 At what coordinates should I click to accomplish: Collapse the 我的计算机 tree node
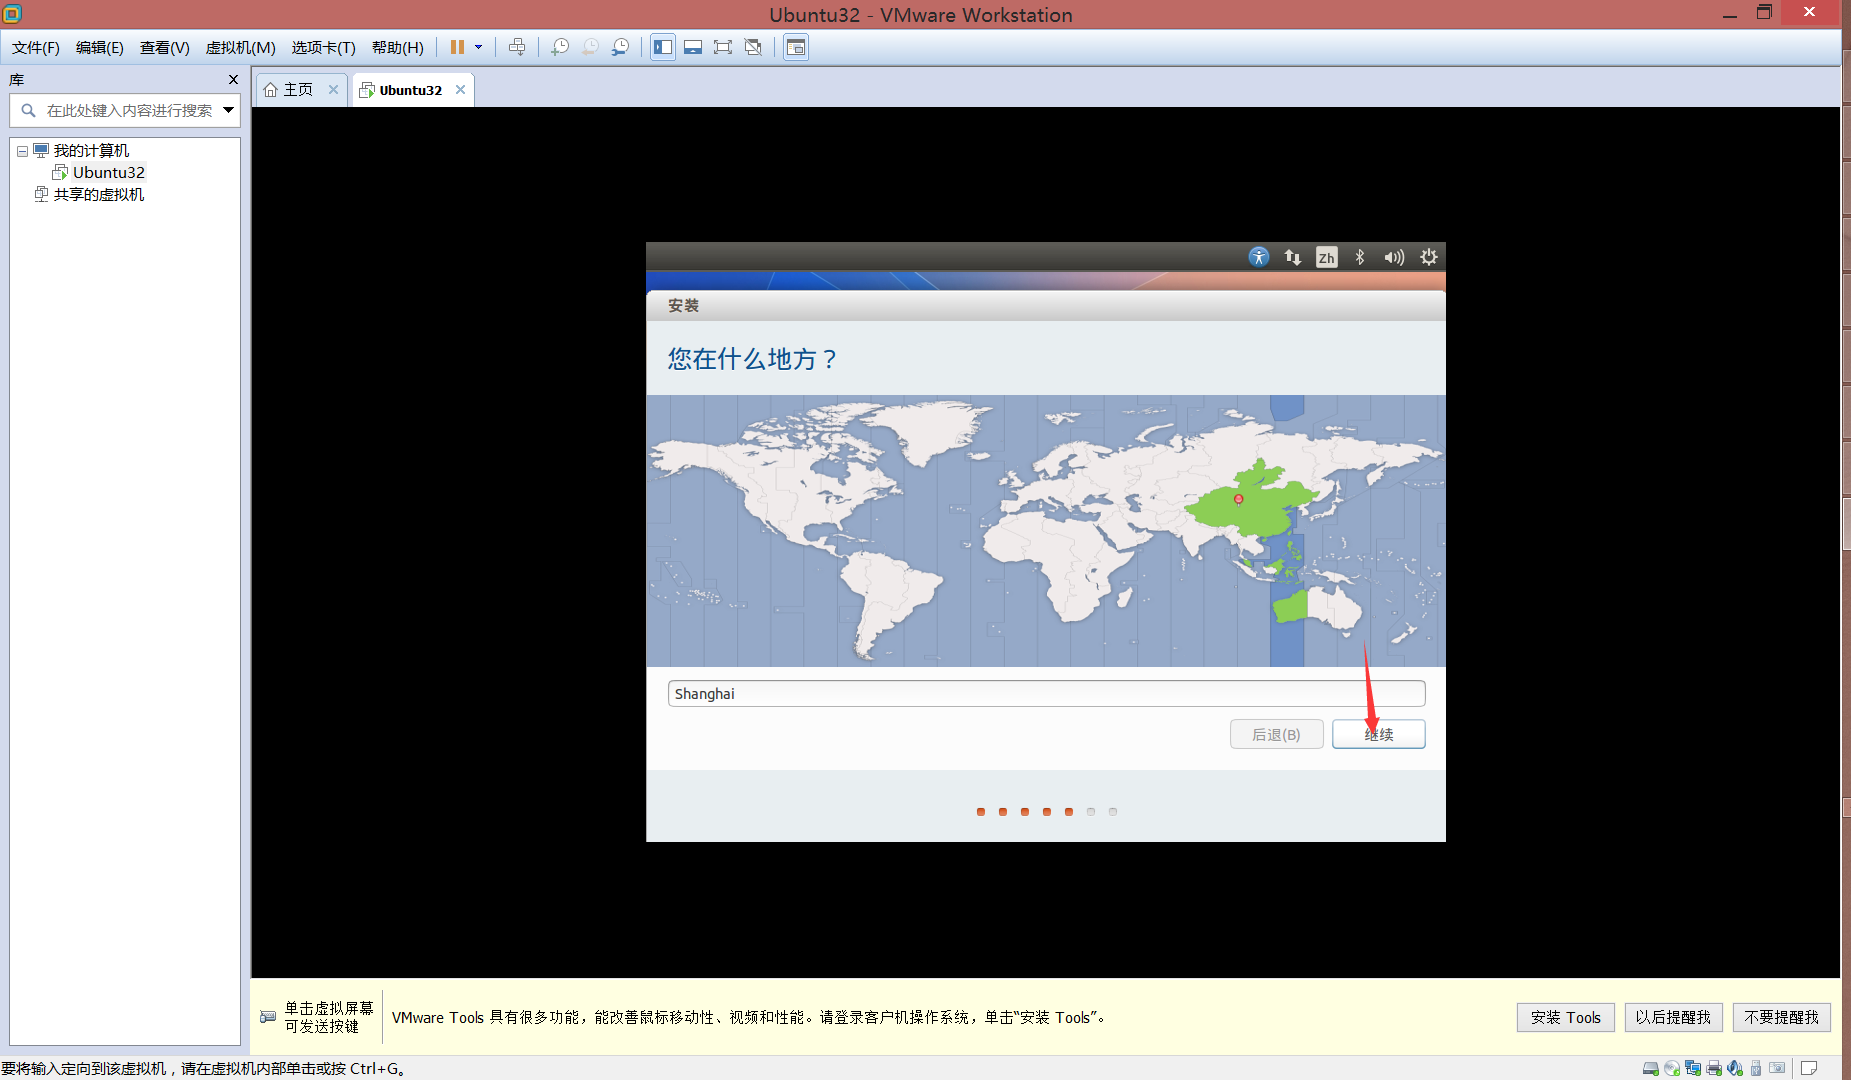pyautogui.click(x=22, y=151)
